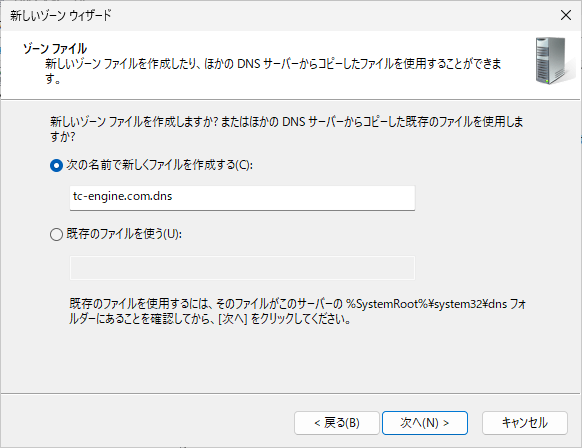Click the tc-engine.com.dns text inside field

coord(122,196)
